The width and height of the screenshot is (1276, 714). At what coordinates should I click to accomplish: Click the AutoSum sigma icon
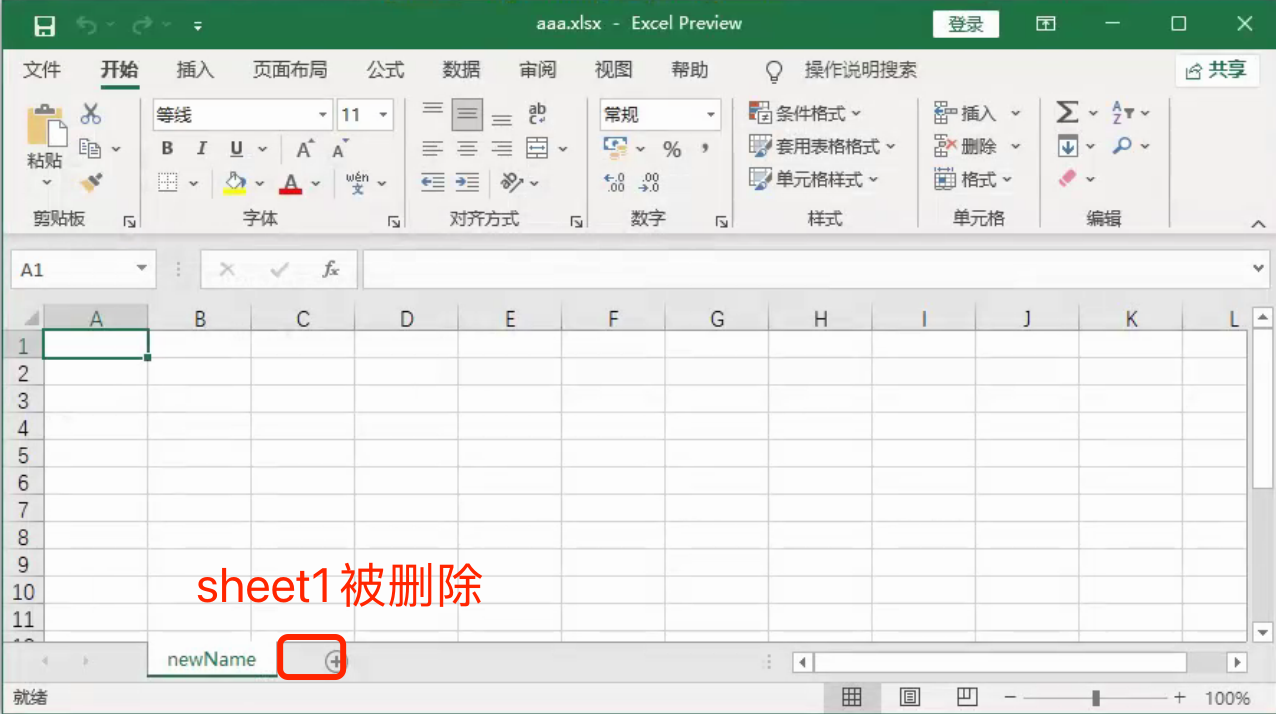1067,113
